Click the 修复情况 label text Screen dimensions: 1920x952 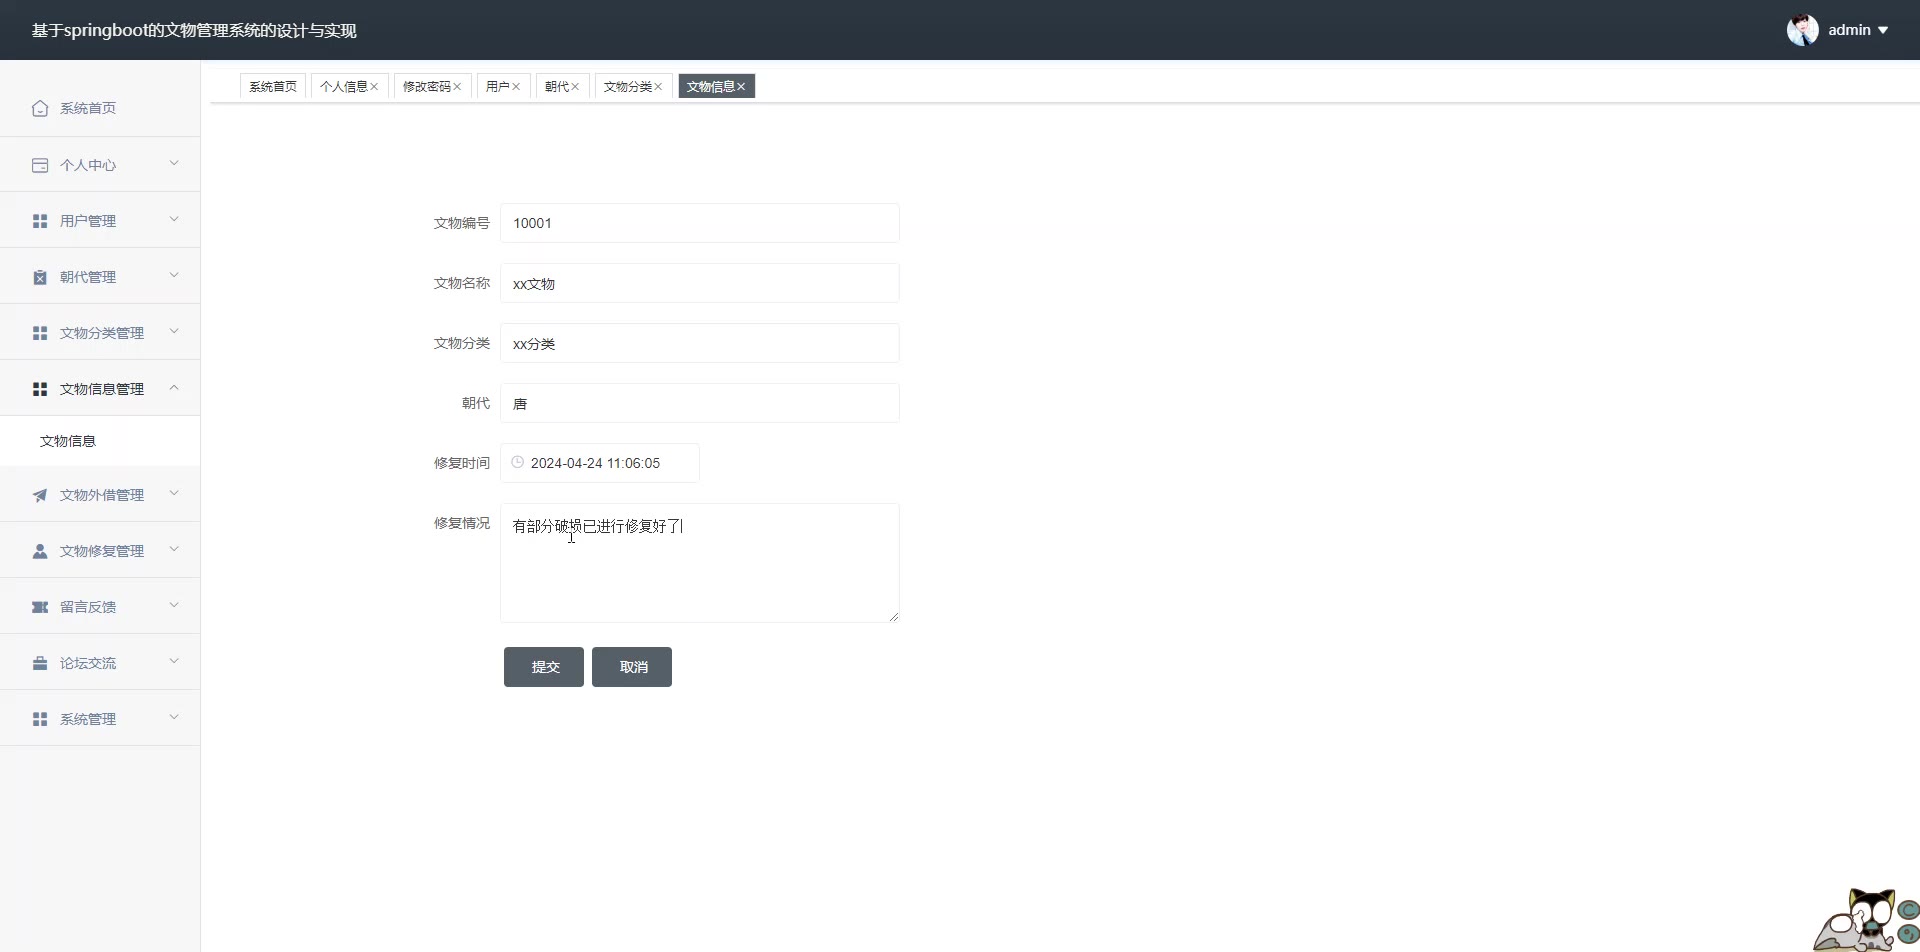click(462, 523)
